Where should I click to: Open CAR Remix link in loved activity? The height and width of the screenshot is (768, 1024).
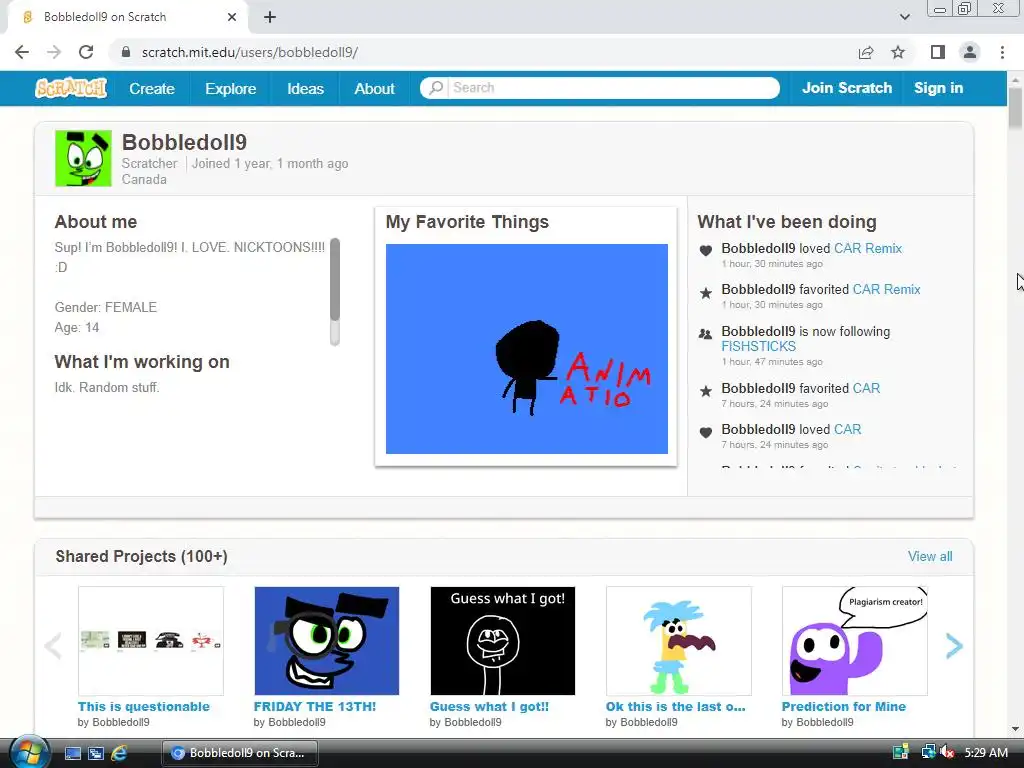tap(868, 248)
